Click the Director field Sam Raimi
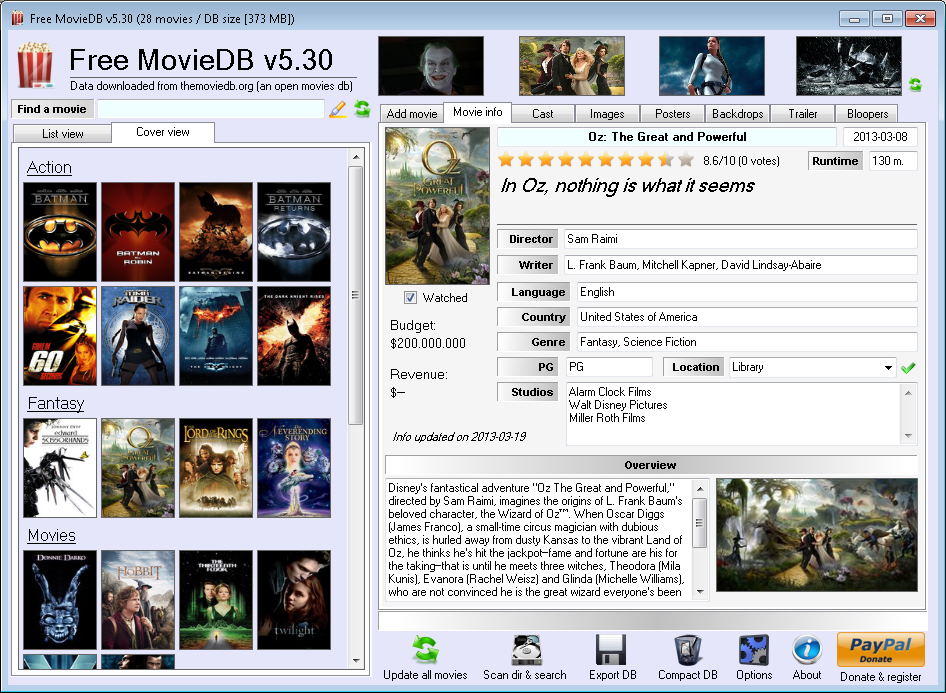 pyautogui.click(x=740, y=239)
